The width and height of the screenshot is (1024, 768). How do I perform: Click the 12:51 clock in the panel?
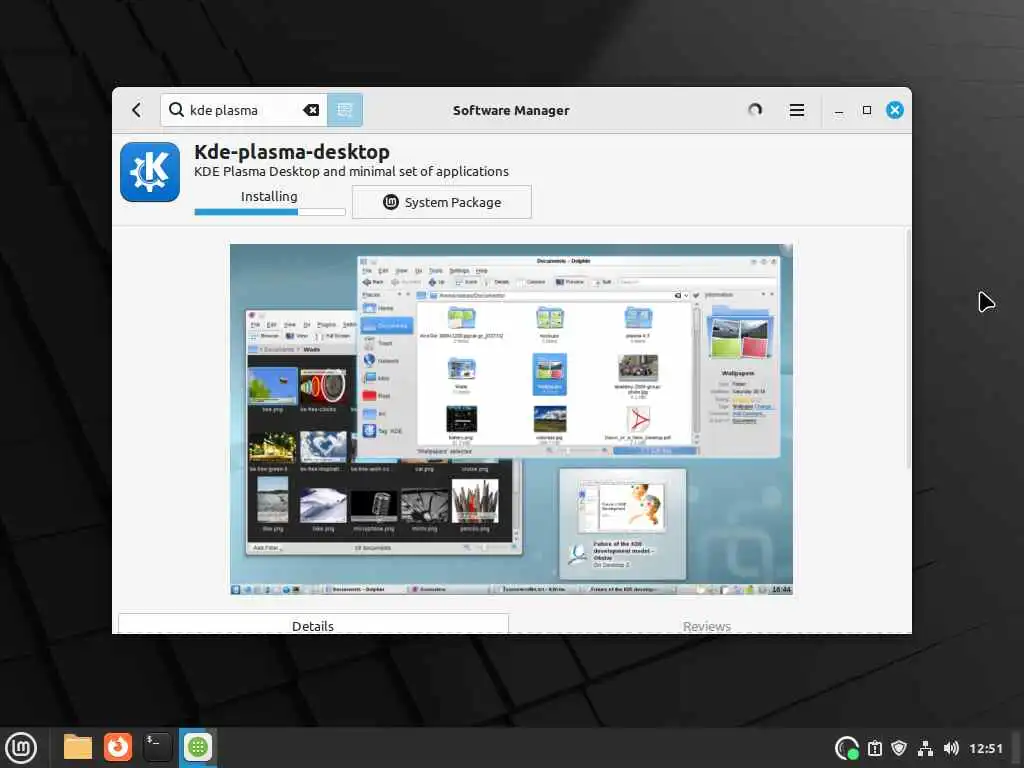(985, 748)
